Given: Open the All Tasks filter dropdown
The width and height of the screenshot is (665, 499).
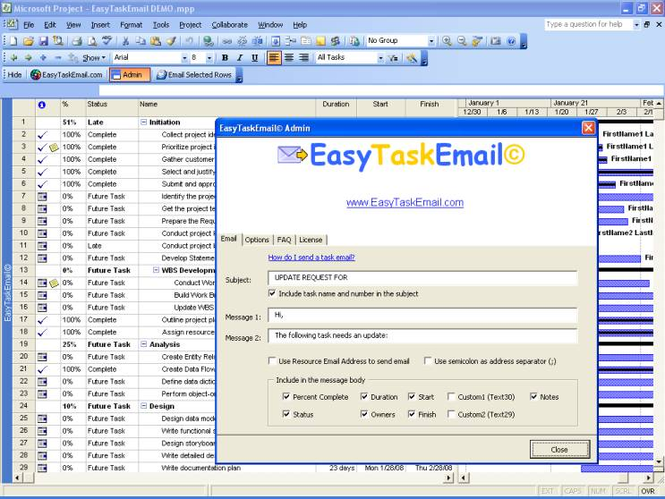Looking at the screenshot, I should coord(380,58).
